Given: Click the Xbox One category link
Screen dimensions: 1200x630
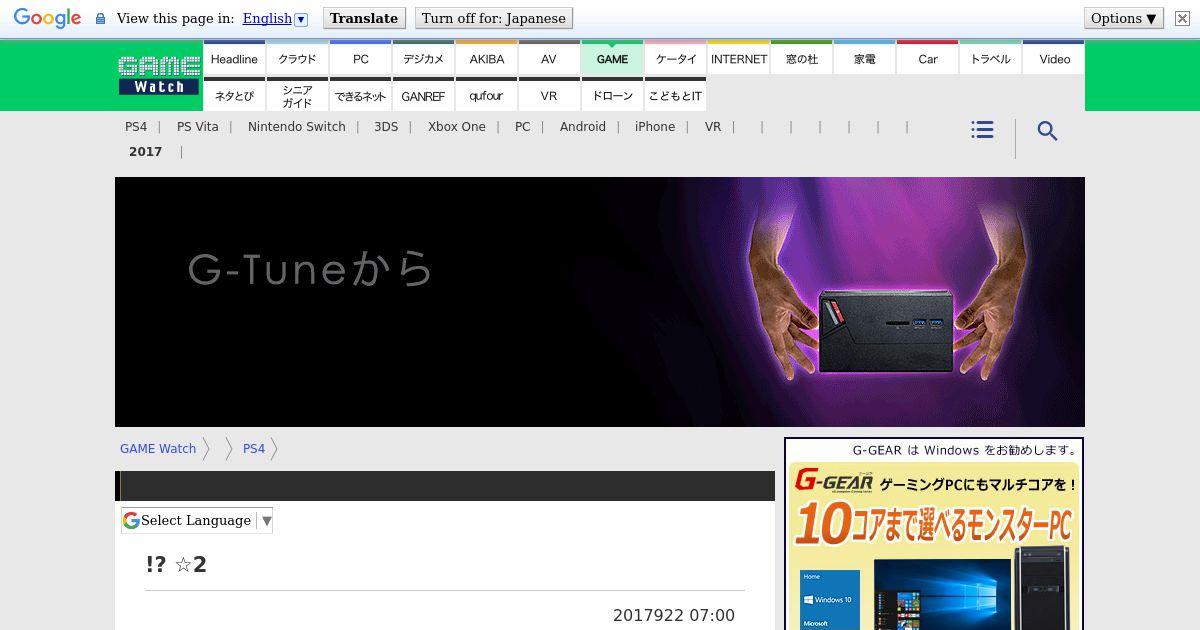Looking at the screenshot, I should click(x=457, y=127).
